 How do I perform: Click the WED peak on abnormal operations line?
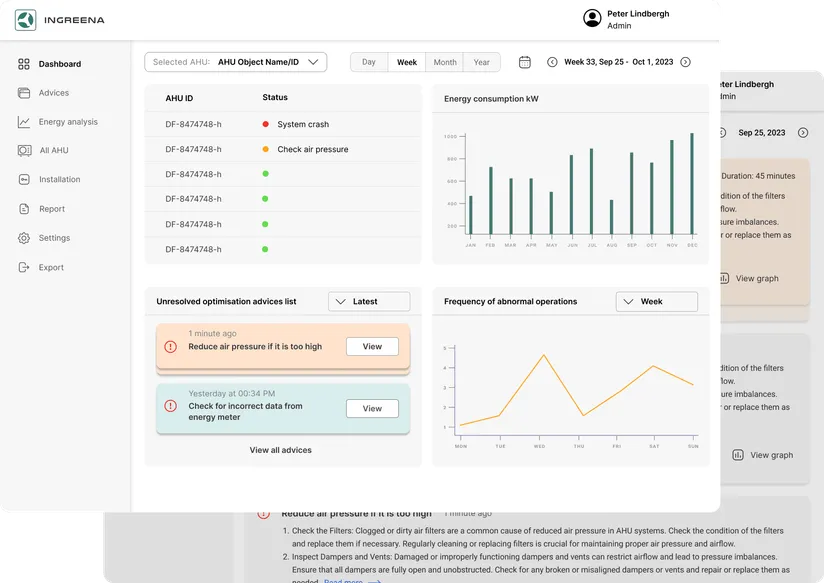click(543, 355)
